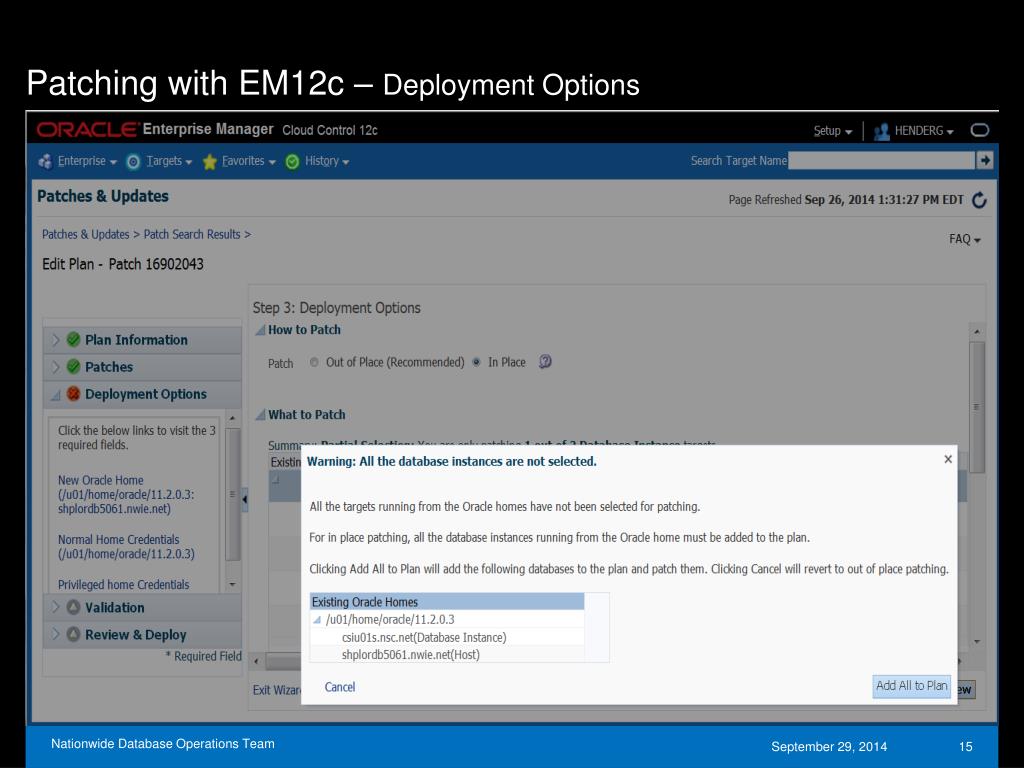This screenshot has height=768, width=1024.
Task: Close the warning dialog with X
Action: point(948,459)
